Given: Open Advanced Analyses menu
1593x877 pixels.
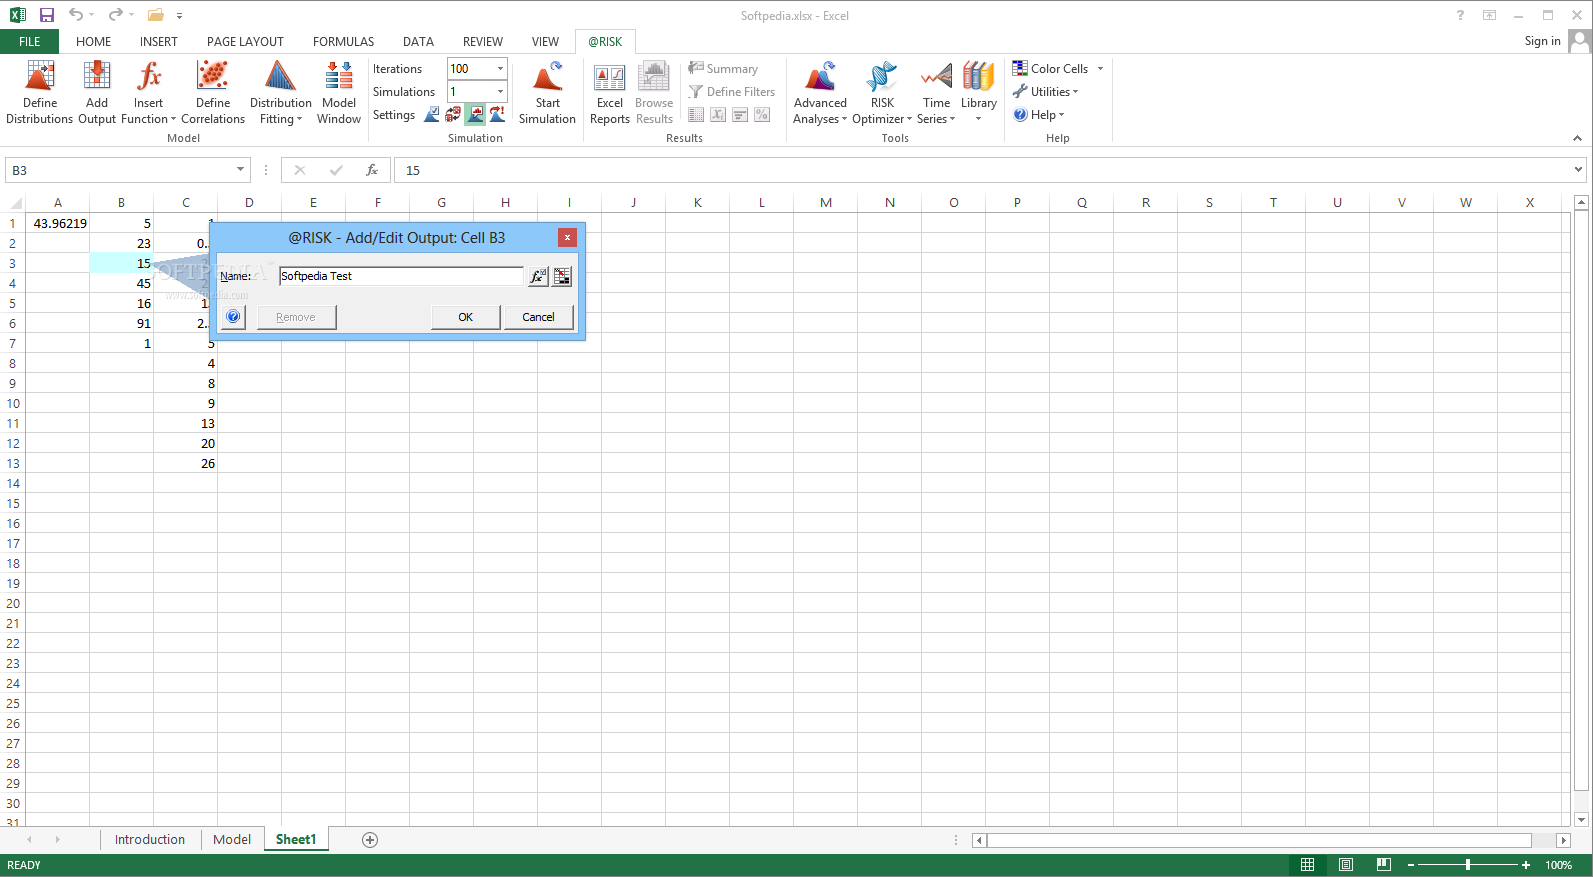Looking at the screenshot, I should click(x=820, y=92).
